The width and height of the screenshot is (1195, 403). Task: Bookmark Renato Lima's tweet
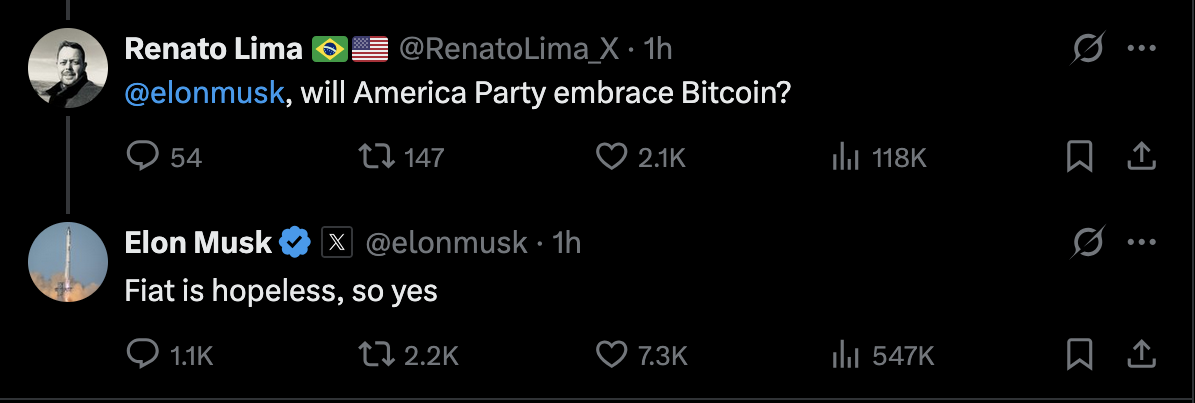(x=1078, y=158)
